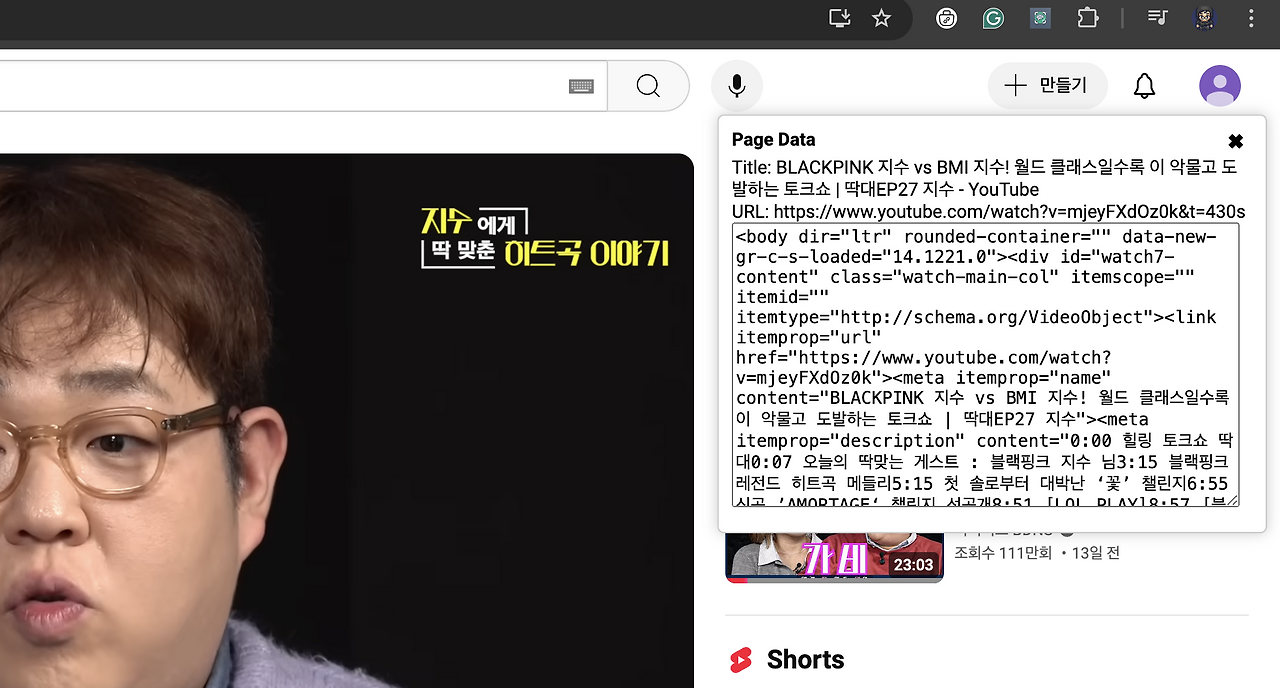
Task: Click the Shorts section heading
Action: 805,660
